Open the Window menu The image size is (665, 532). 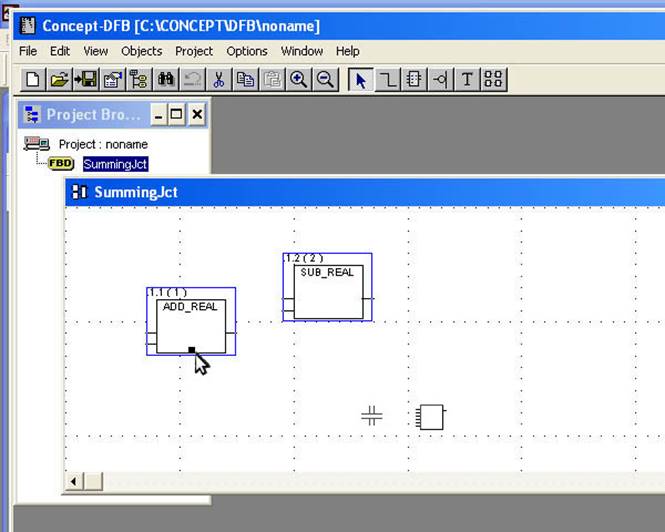[x=302, y=51]
